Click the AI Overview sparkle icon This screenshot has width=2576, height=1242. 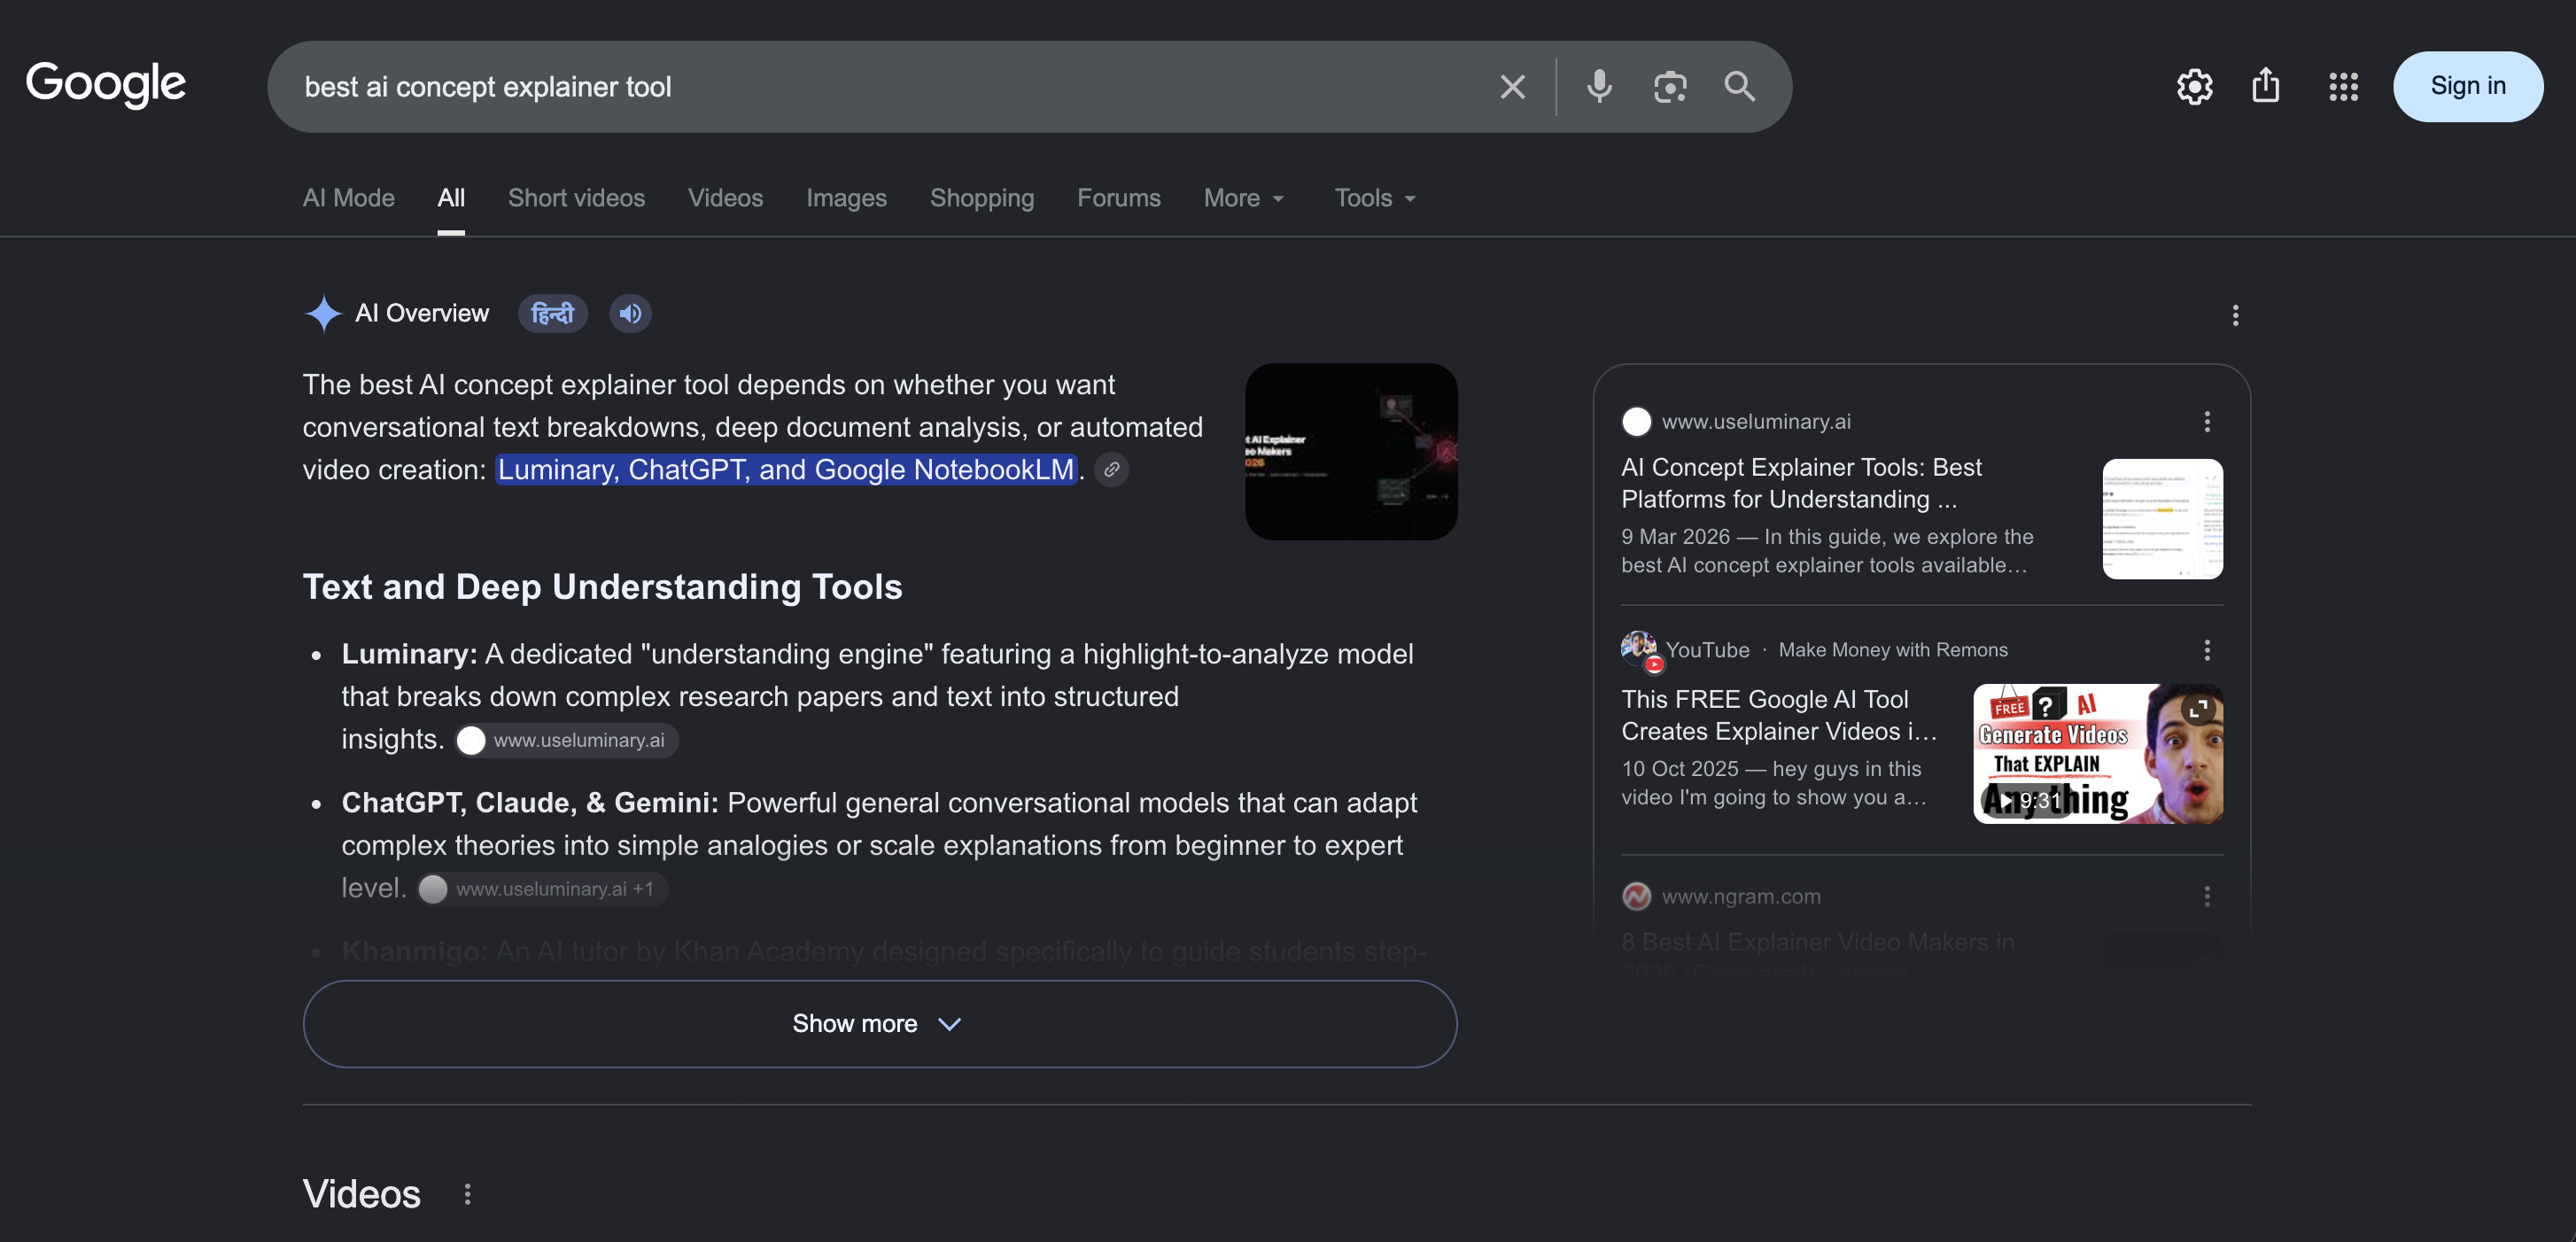[323, 314]
